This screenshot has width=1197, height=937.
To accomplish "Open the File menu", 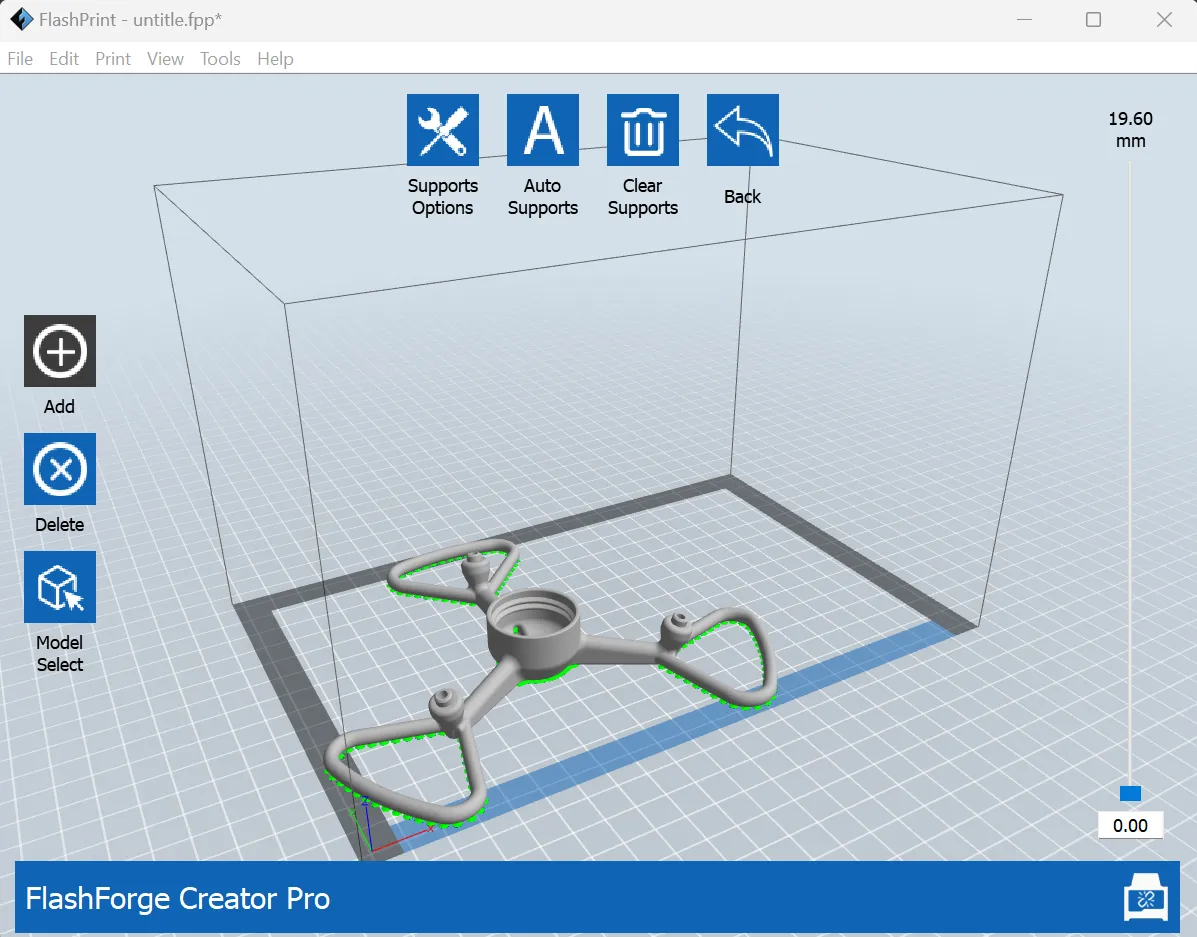I will (20, 59).
